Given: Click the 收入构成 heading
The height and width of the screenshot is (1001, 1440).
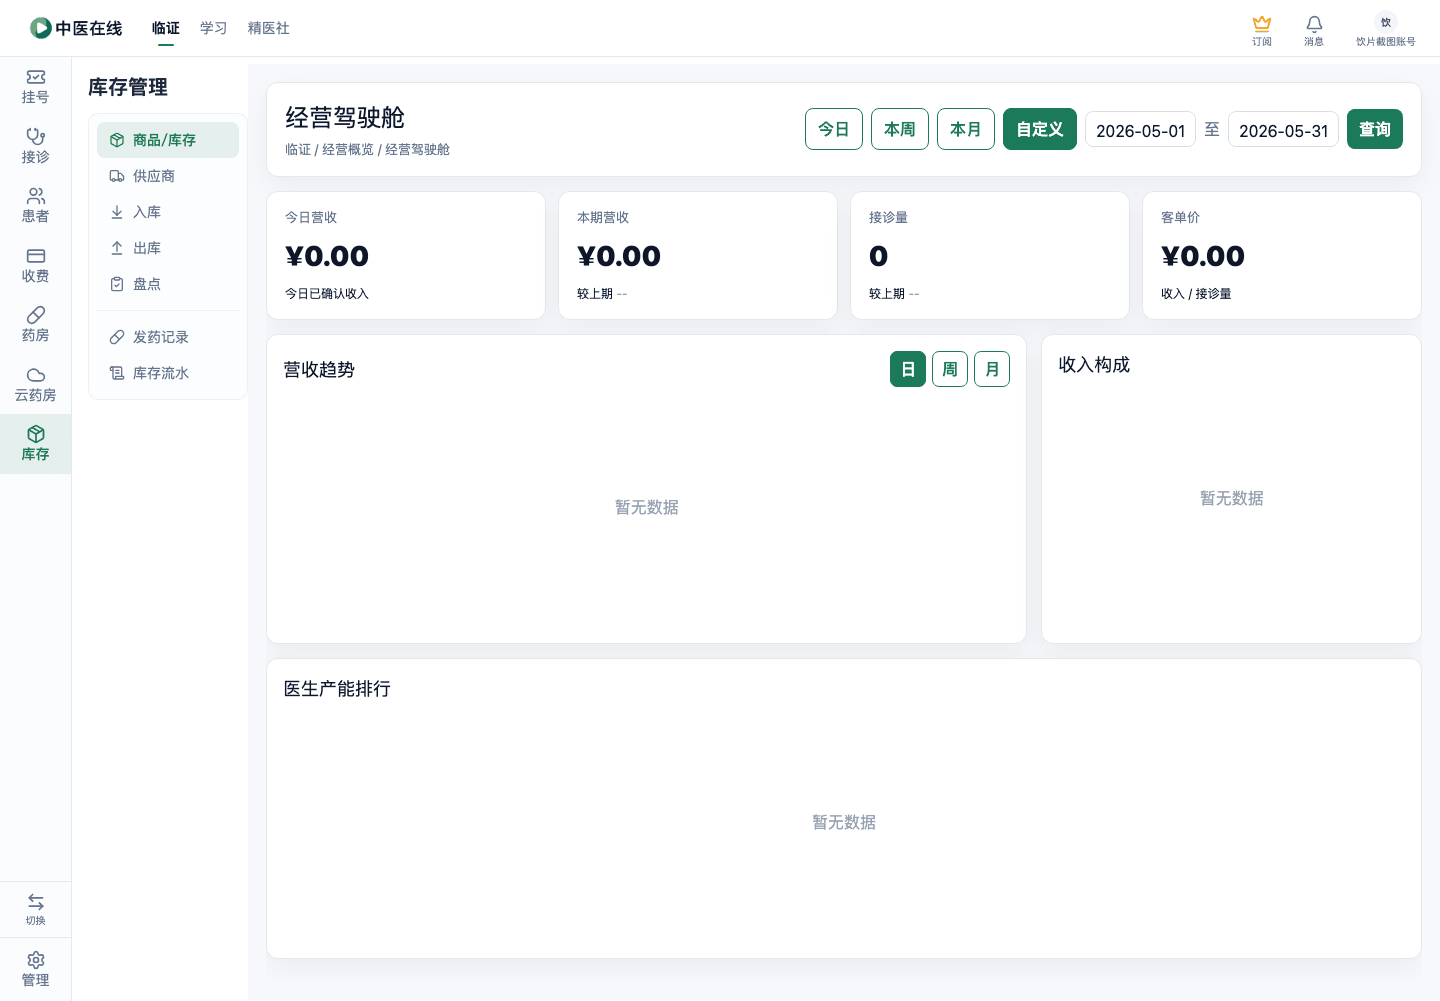Looking at the screenshot, I should (x=1094, y=365).
